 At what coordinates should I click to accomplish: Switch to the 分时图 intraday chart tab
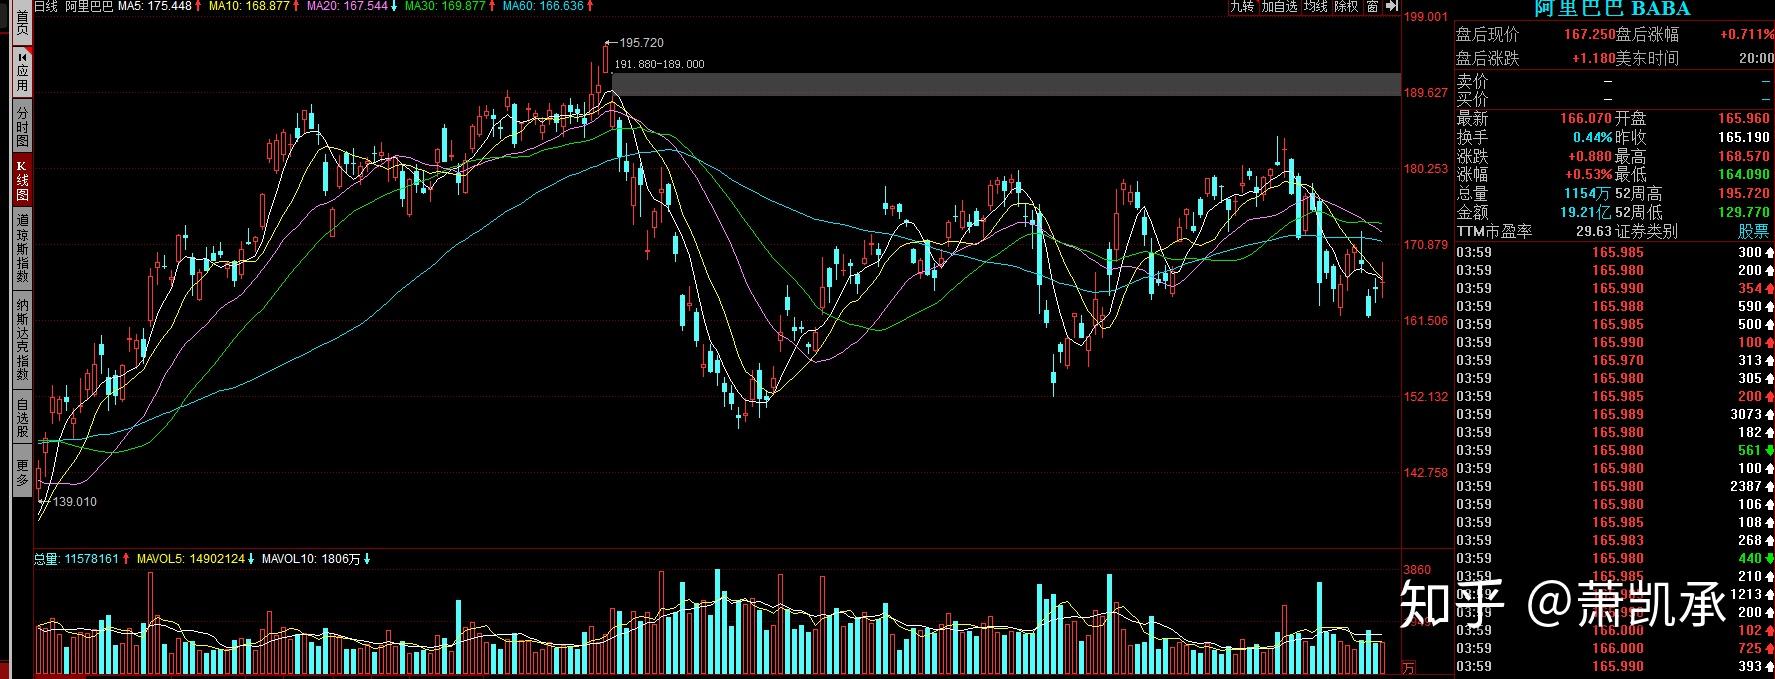[22, 126]
